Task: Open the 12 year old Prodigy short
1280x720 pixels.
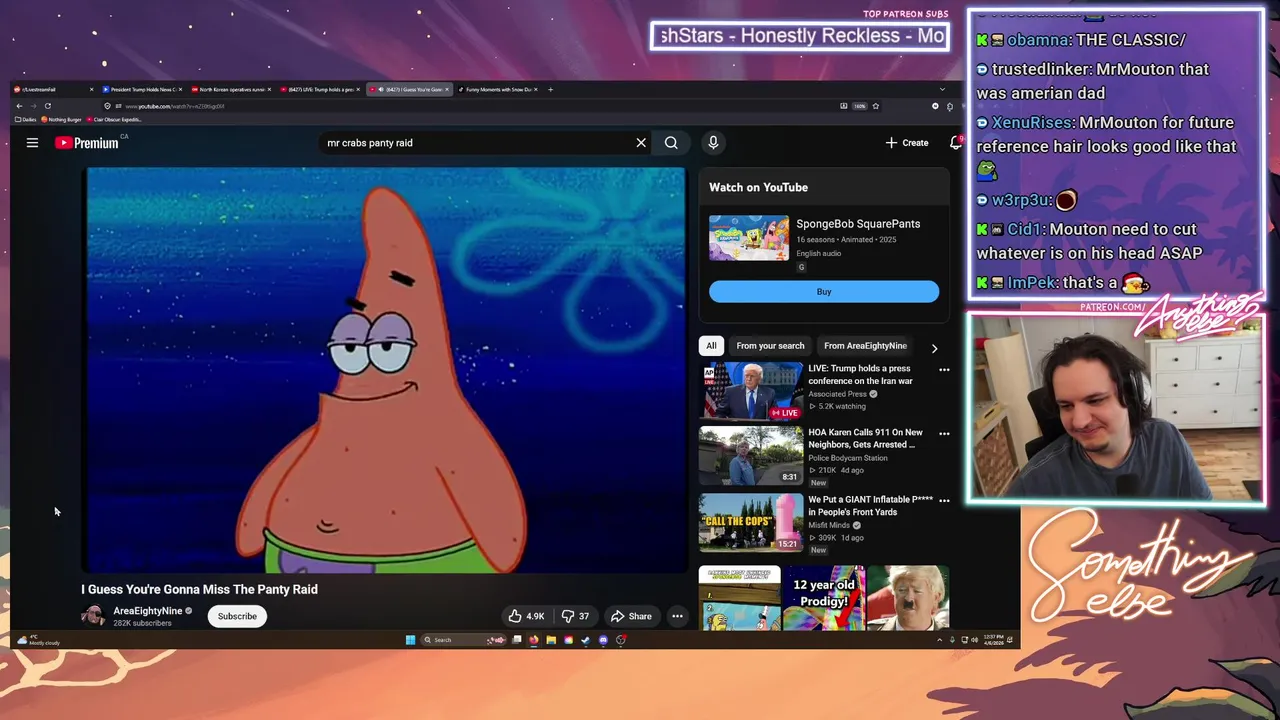Action: [824, 598]
